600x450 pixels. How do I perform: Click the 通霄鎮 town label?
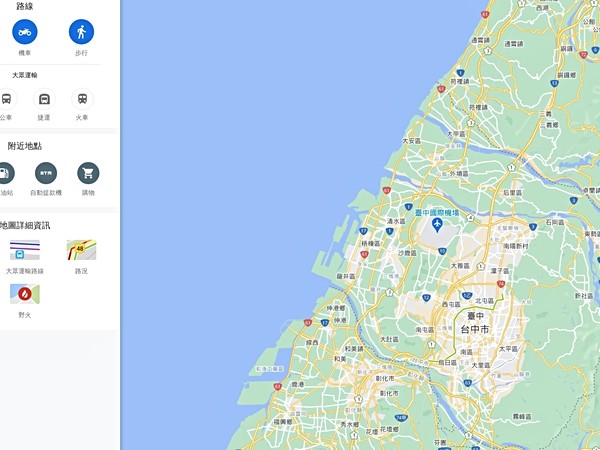coord(481,40)
